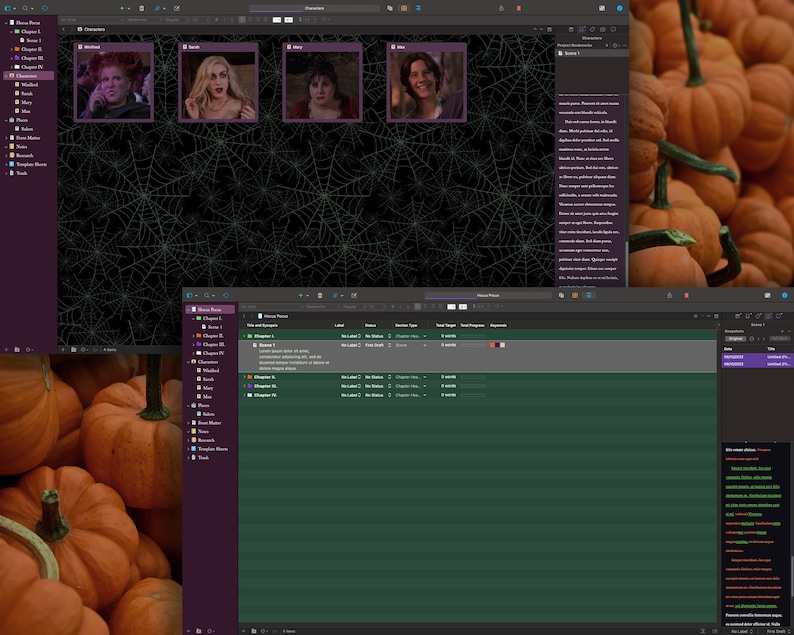The height and width of the screenshot is (635, 794).
Task: Open Status dropdown showing First Draft
Action: [x=378, y=345]
